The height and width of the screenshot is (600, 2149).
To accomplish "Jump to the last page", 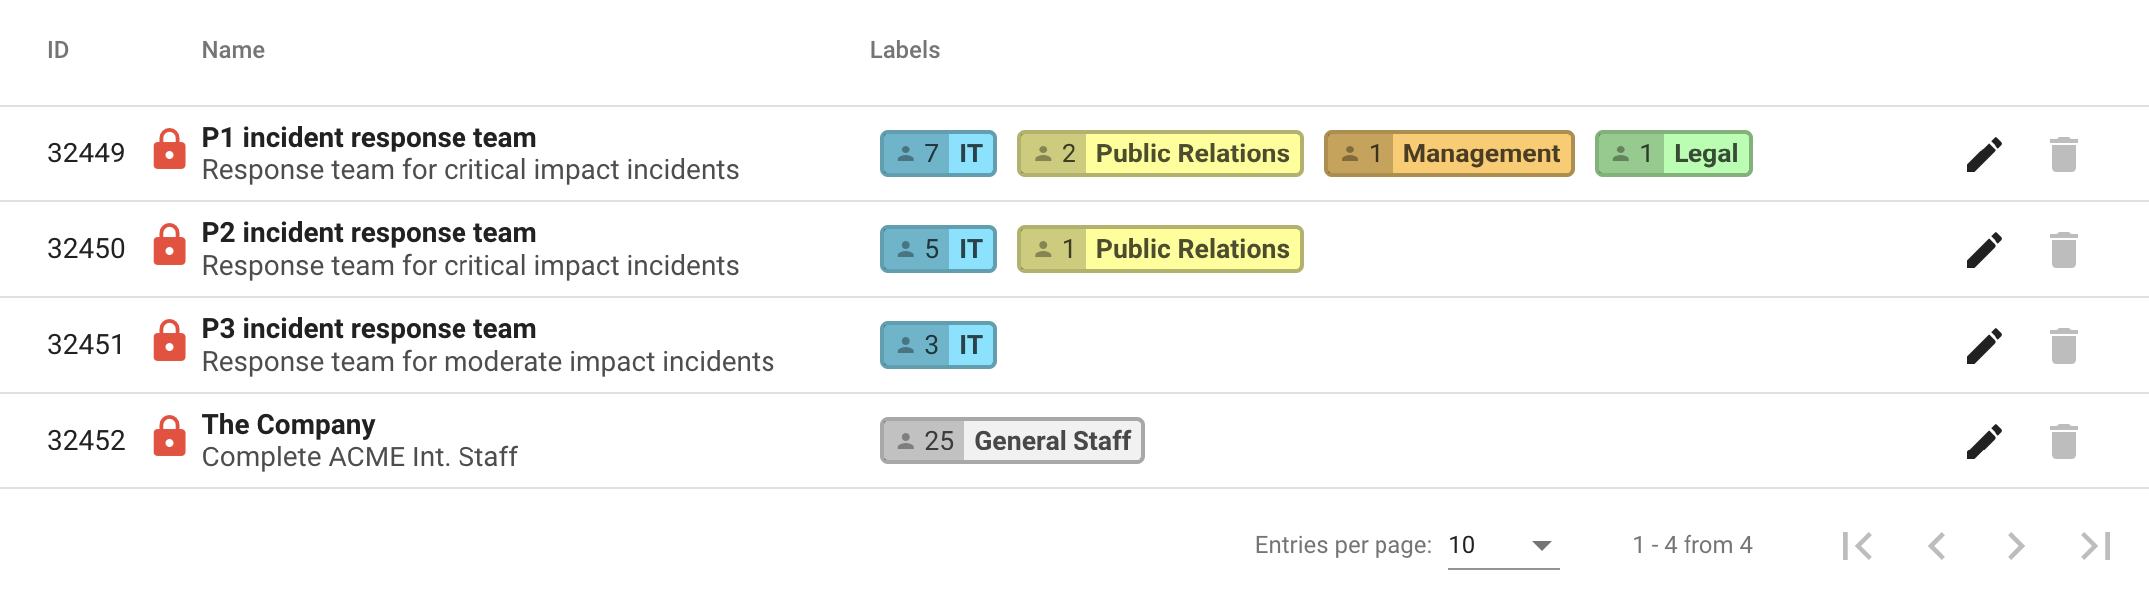I will pyautogui.click(x=2095, y=545).
